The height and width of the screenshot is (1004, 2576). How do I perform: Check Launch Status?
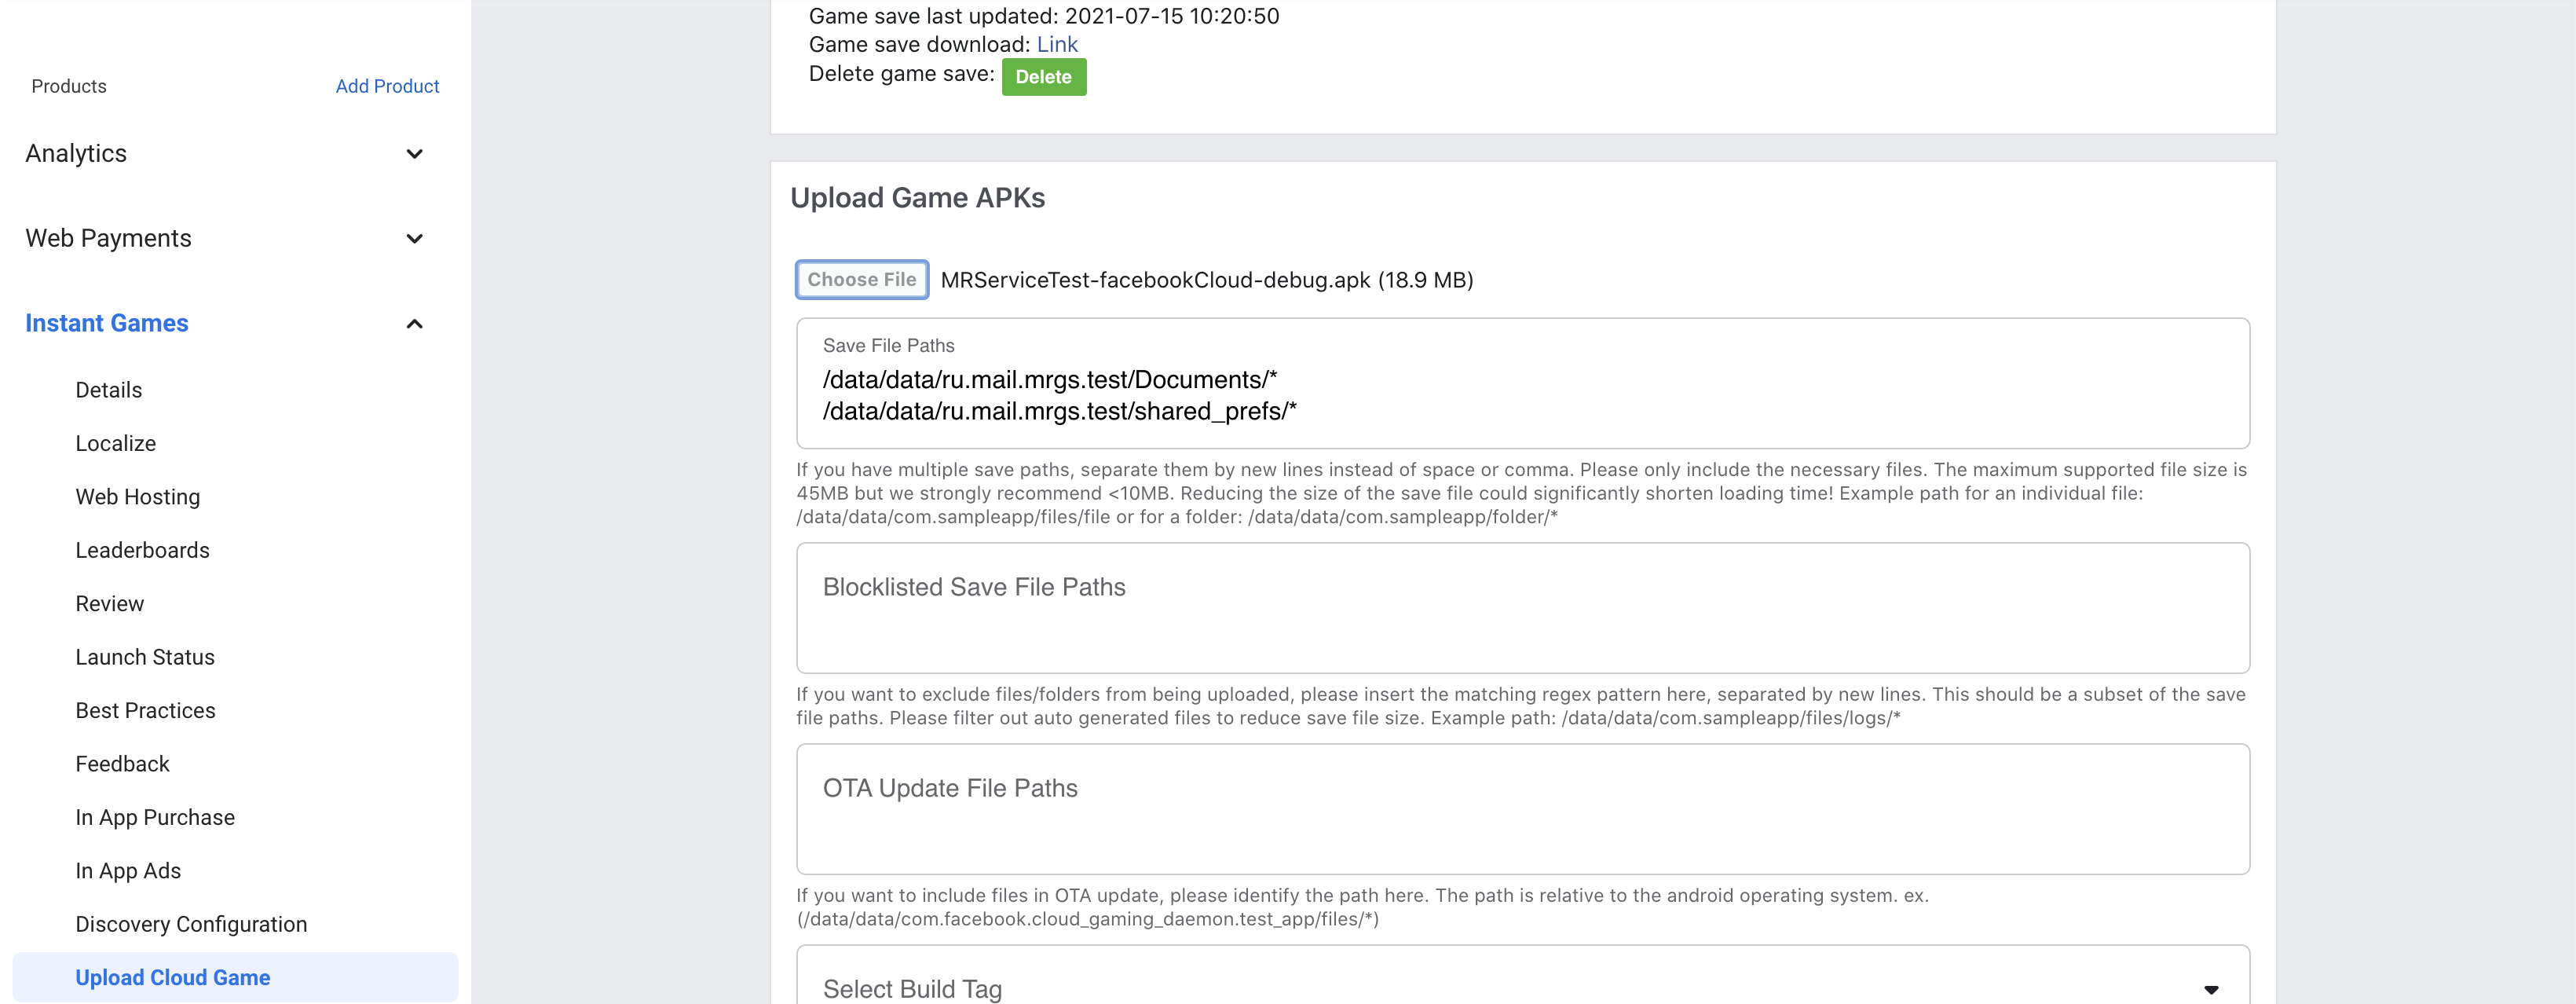(145, 657)
